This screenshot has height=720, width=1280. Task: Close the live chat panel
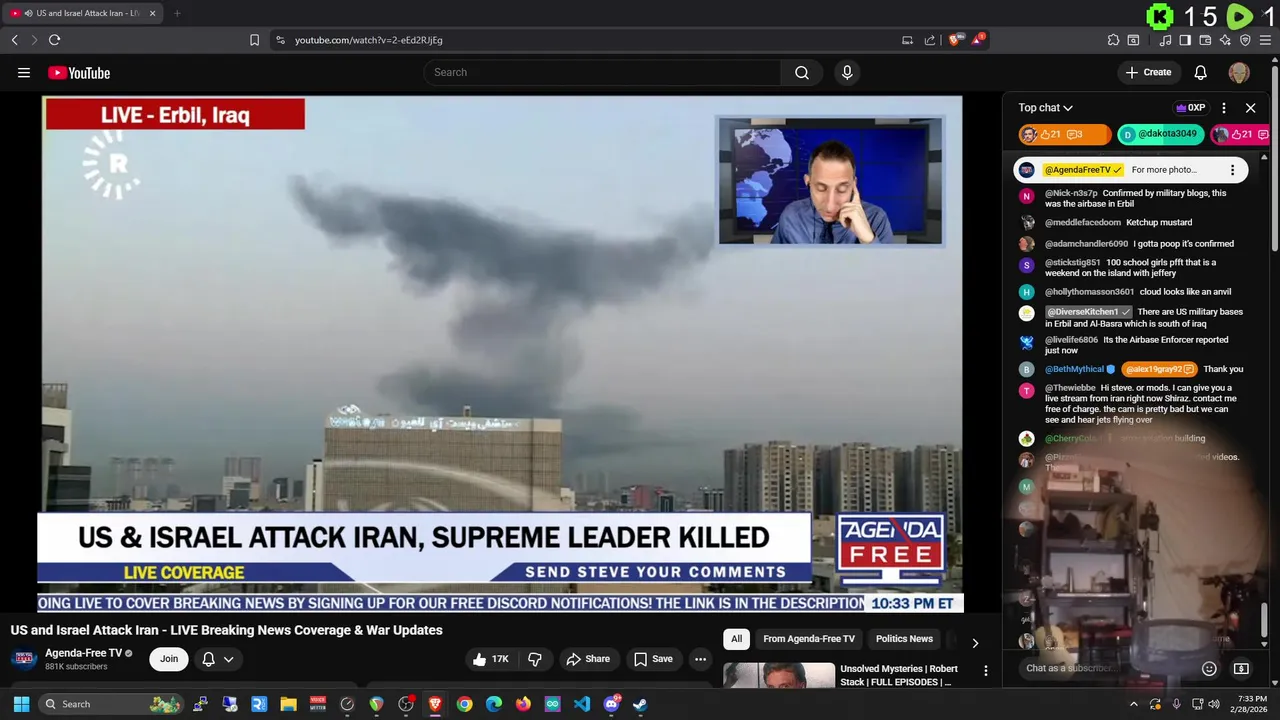(x=1250, y=108)
